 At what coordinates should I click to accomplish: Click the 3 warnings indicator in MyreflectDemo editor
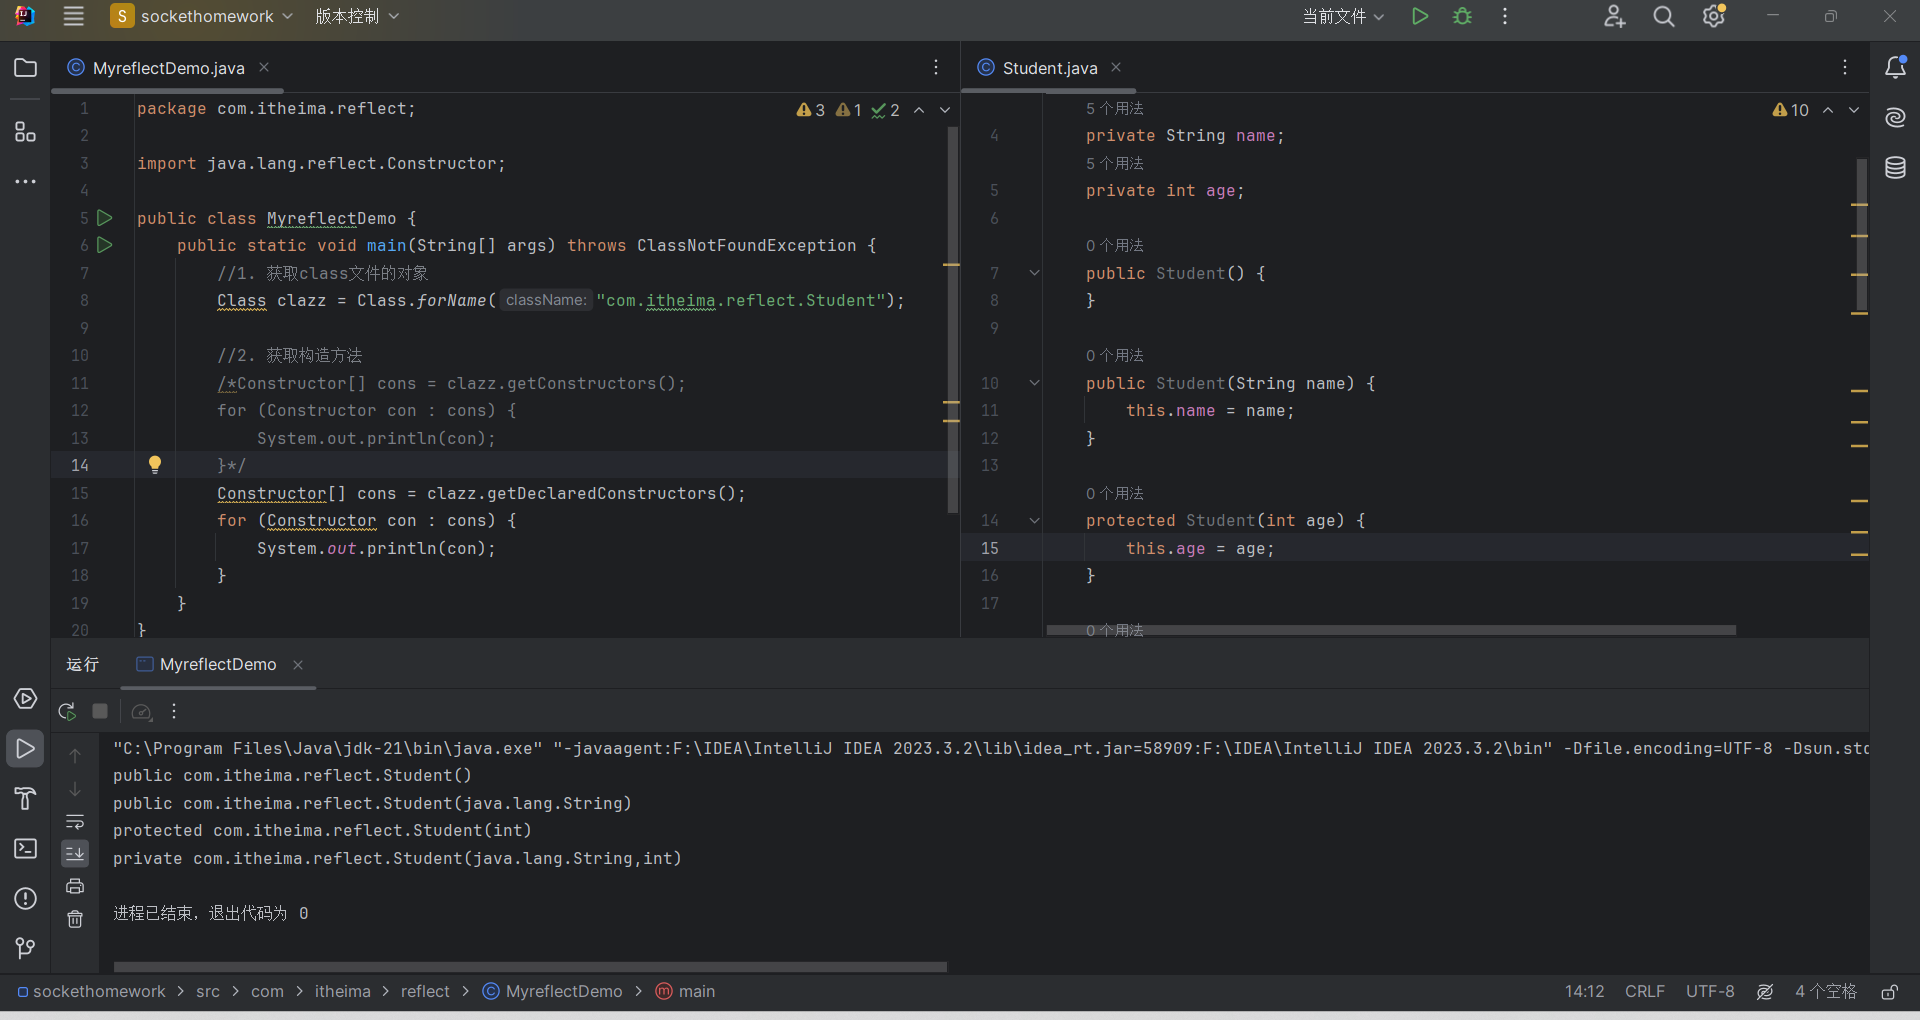(811, 110)
